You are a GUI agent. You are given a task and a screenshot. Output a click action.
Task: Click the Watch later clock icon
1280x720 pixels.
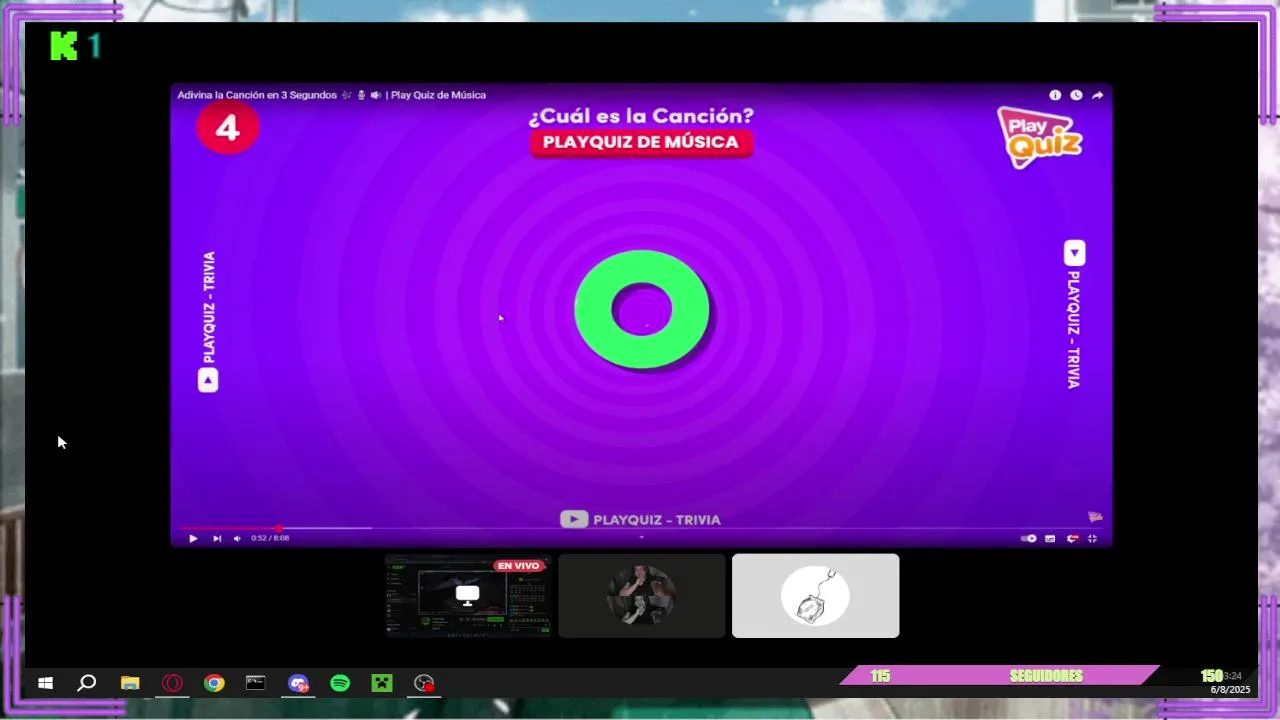[1076, 95]
